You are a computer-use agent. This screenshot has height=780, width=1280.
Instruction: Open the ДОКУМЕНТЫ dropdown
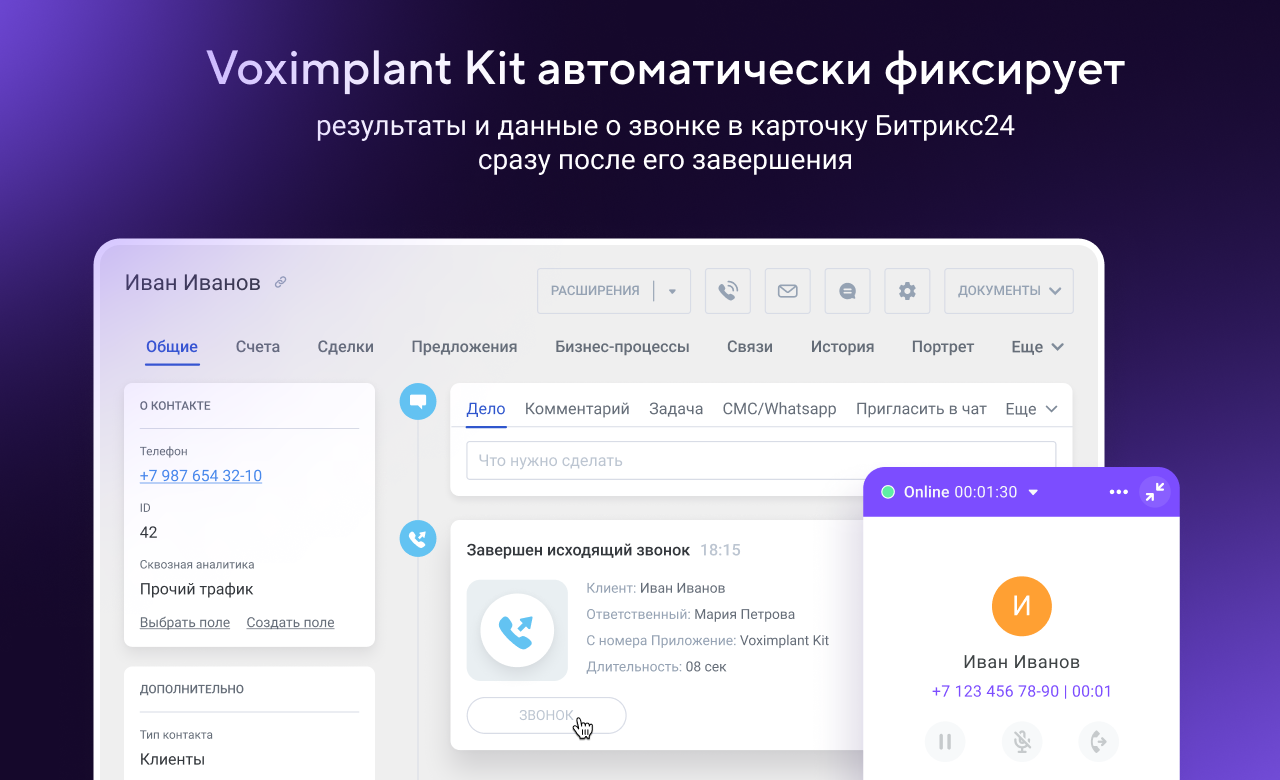pos(1008,290)
